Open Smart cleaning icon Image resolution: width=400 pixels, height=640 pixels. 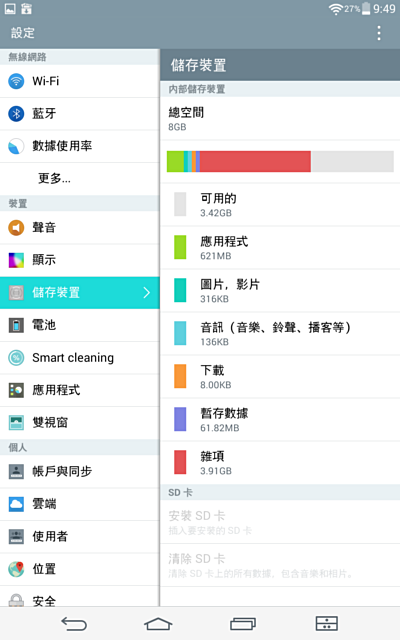(16, 358)
